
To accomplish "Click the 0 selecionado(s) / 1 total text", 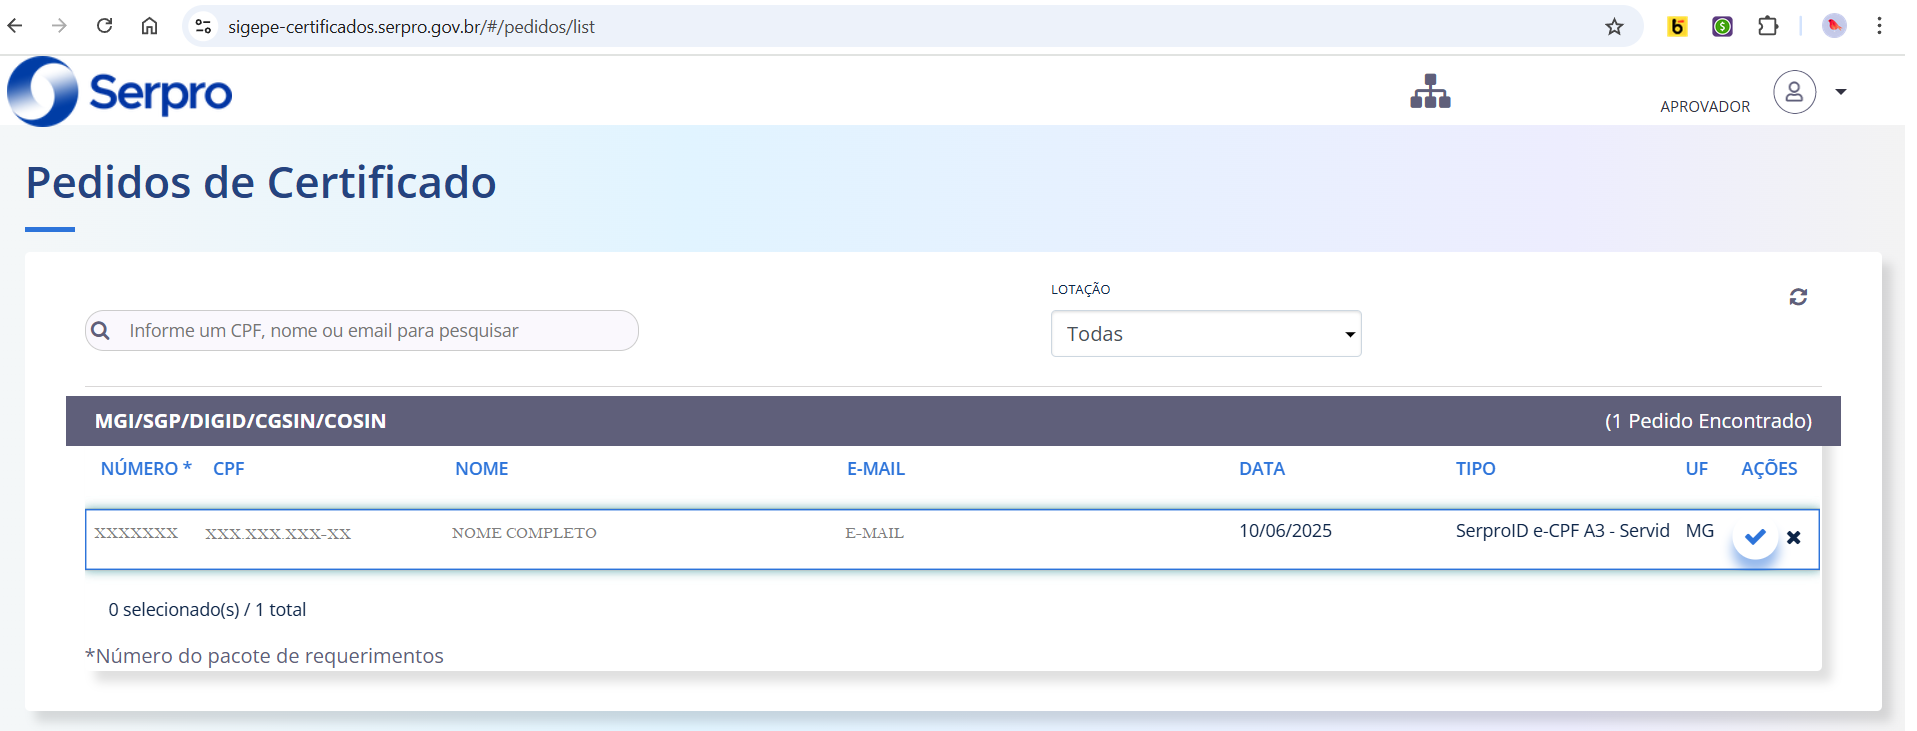I will point(207,610).
